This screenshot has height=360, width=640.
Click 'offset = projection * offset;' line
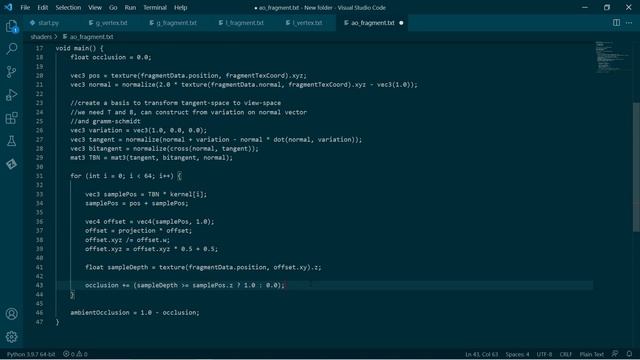tap(138, 231)
